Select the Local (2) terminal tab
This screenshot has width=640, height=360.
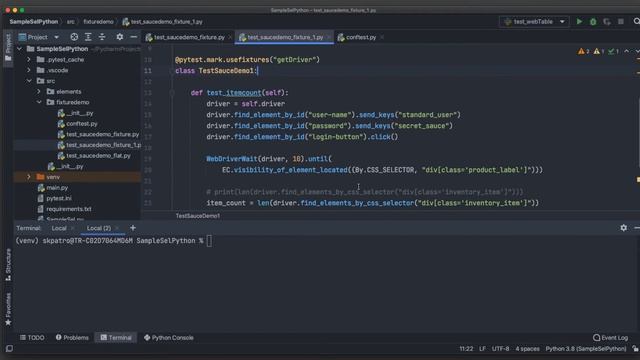99,228
